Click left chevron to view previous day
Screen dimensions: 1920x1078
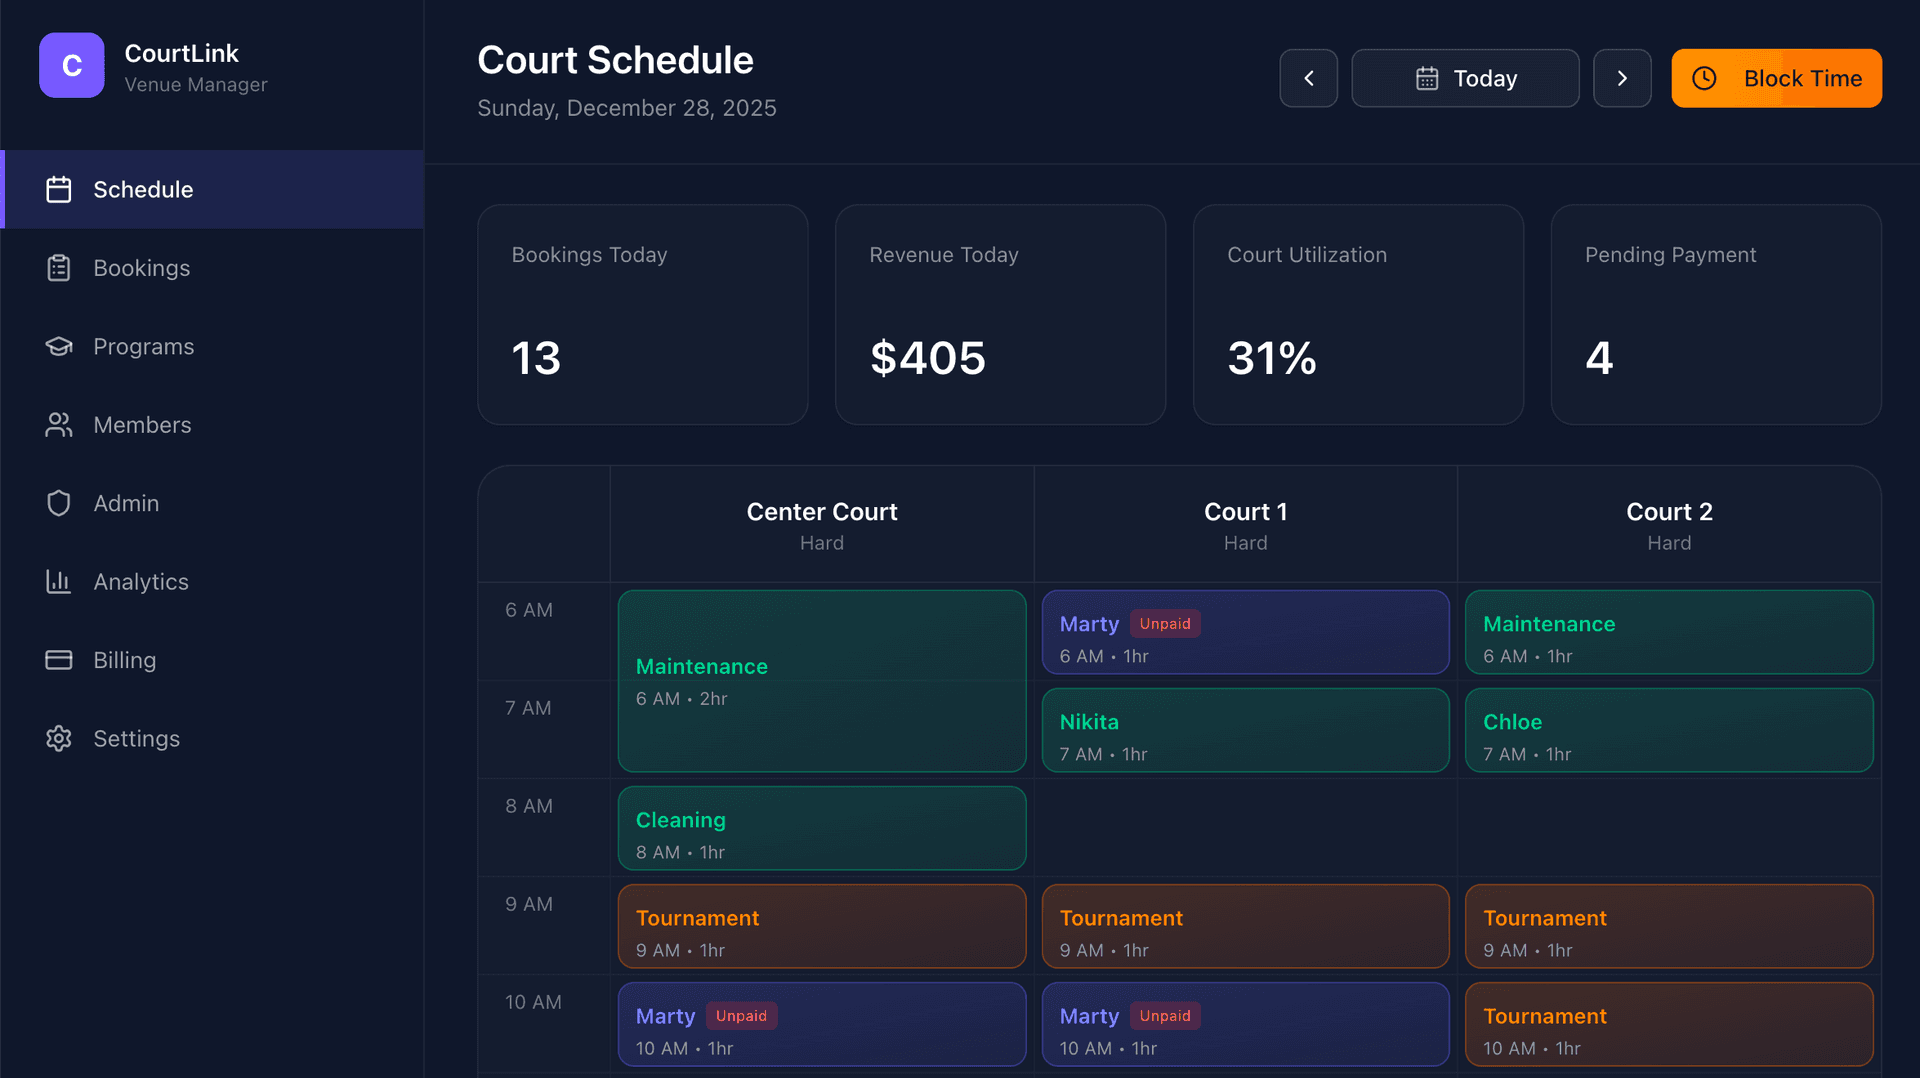coord(1308,78)
